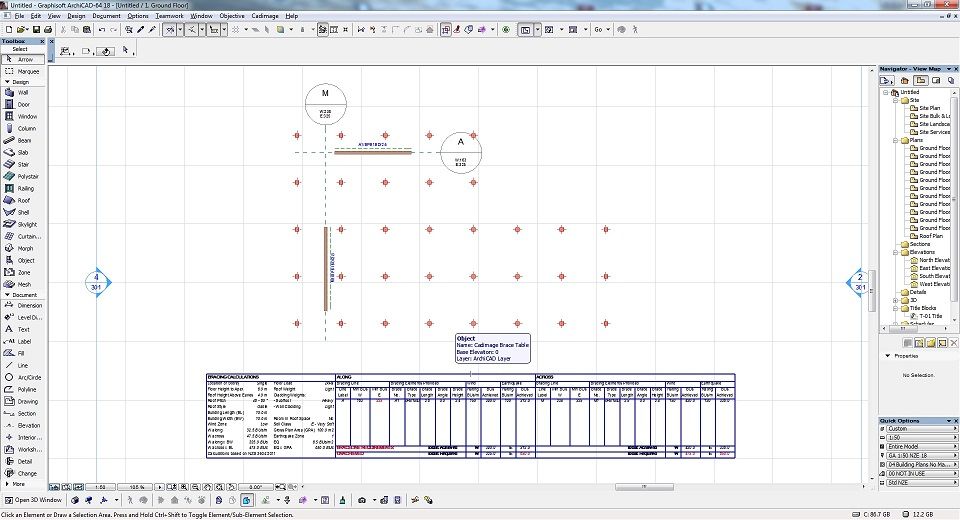Select the Object tool in Toolbox
This screenshot has height=520, width=960.
coord(23,260)
